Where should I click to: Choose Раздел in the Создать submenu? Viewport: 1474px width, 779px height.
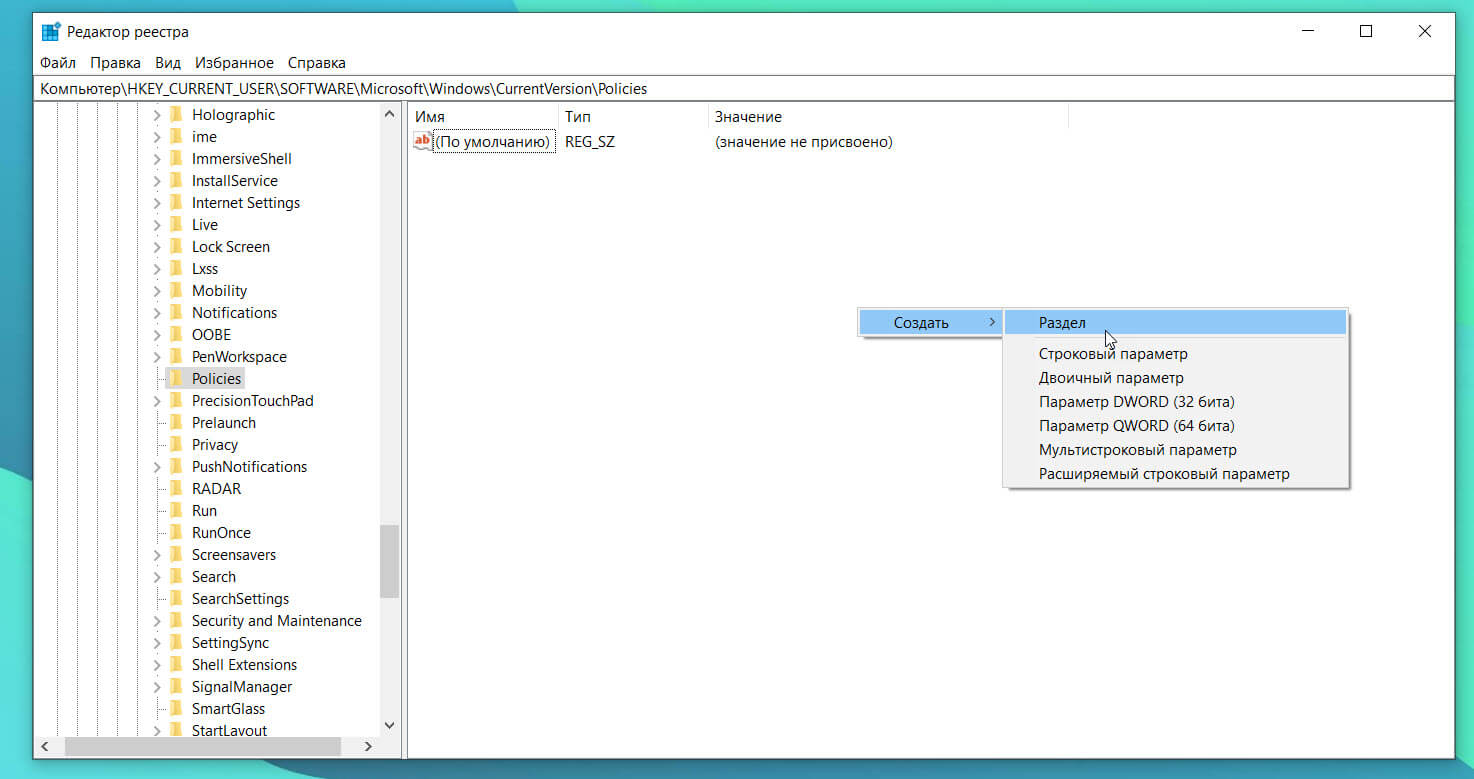click(x=1176, y=322)
